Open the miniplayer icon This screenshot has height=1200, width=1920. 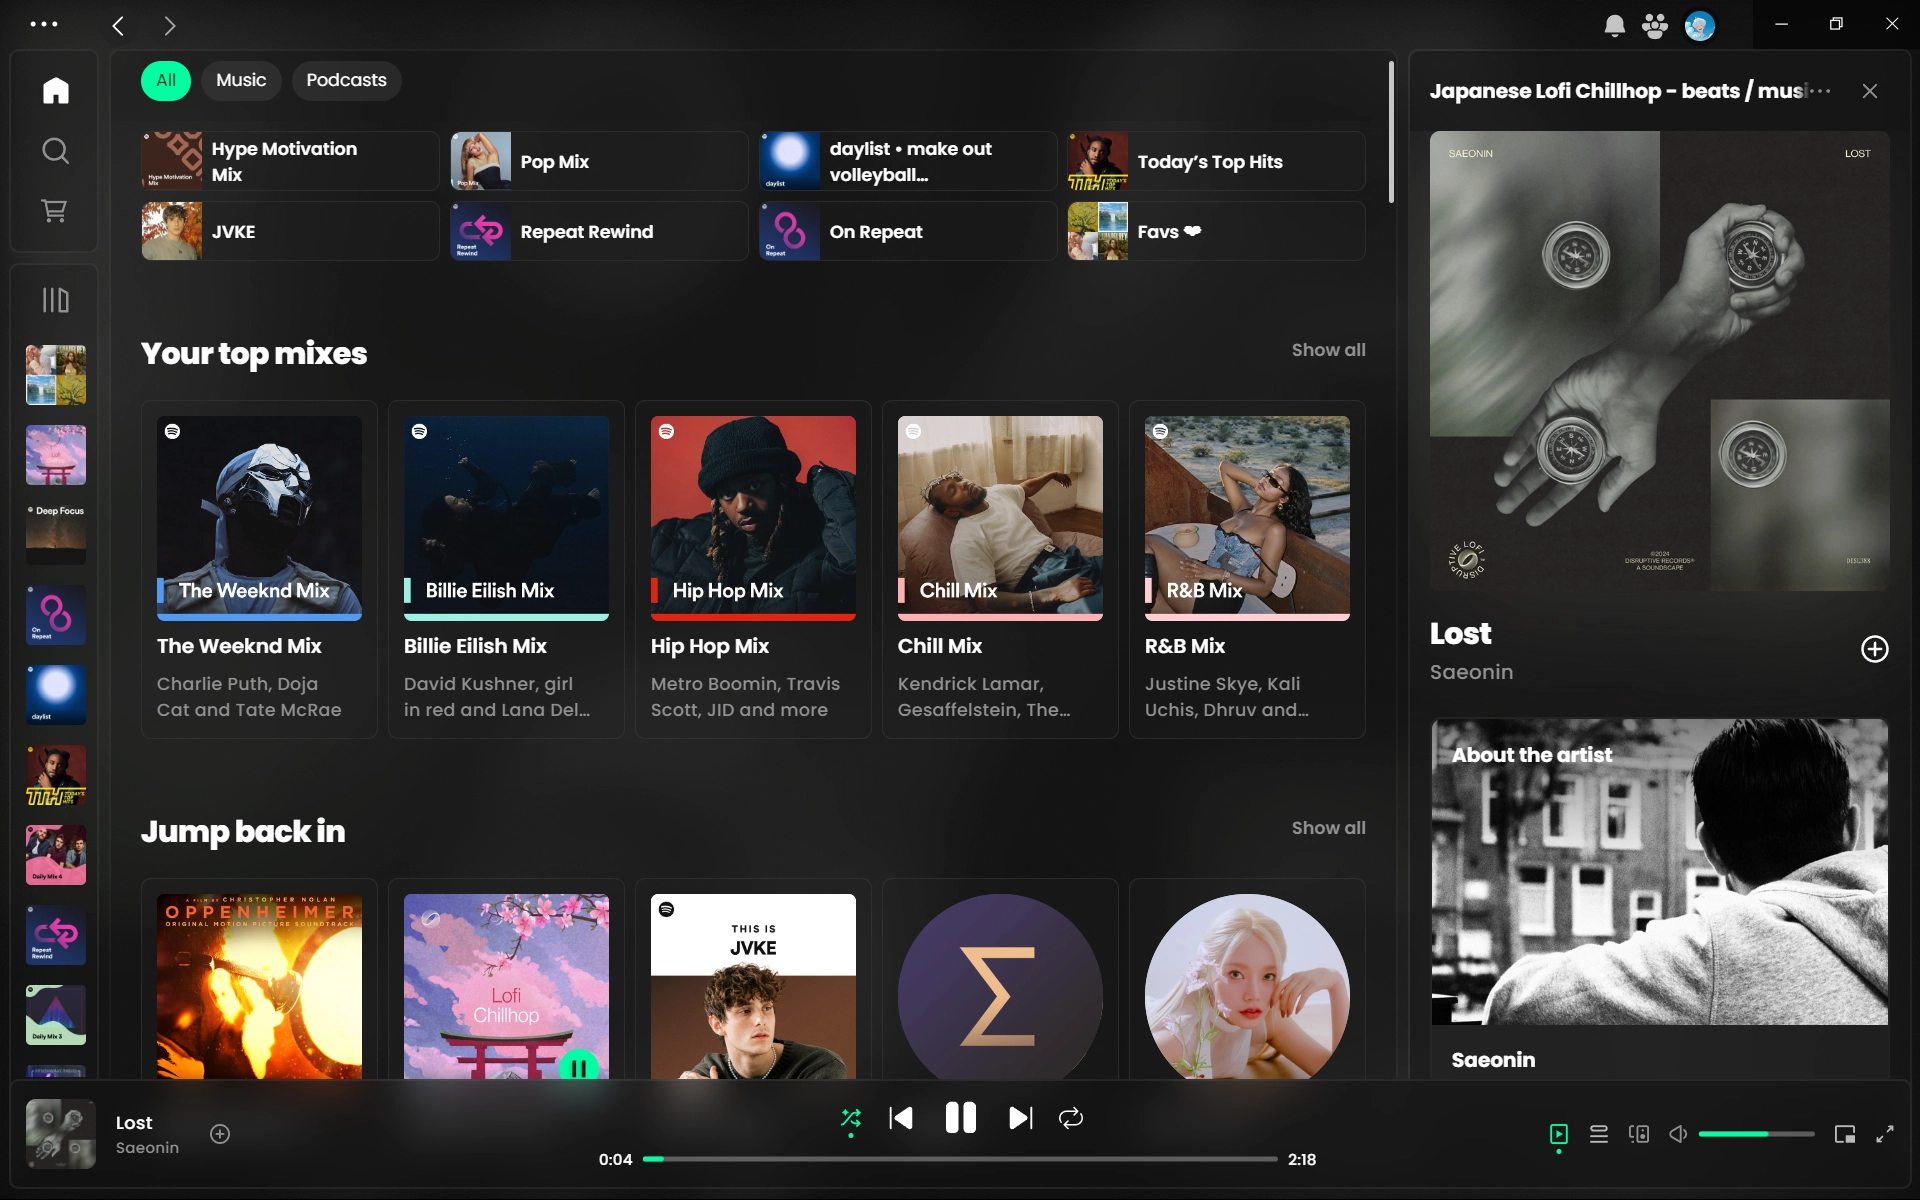point(1845,1134)
